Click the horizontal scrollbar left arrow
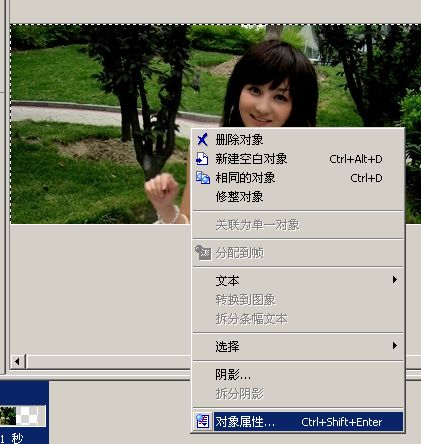 (x=17, y=361)
